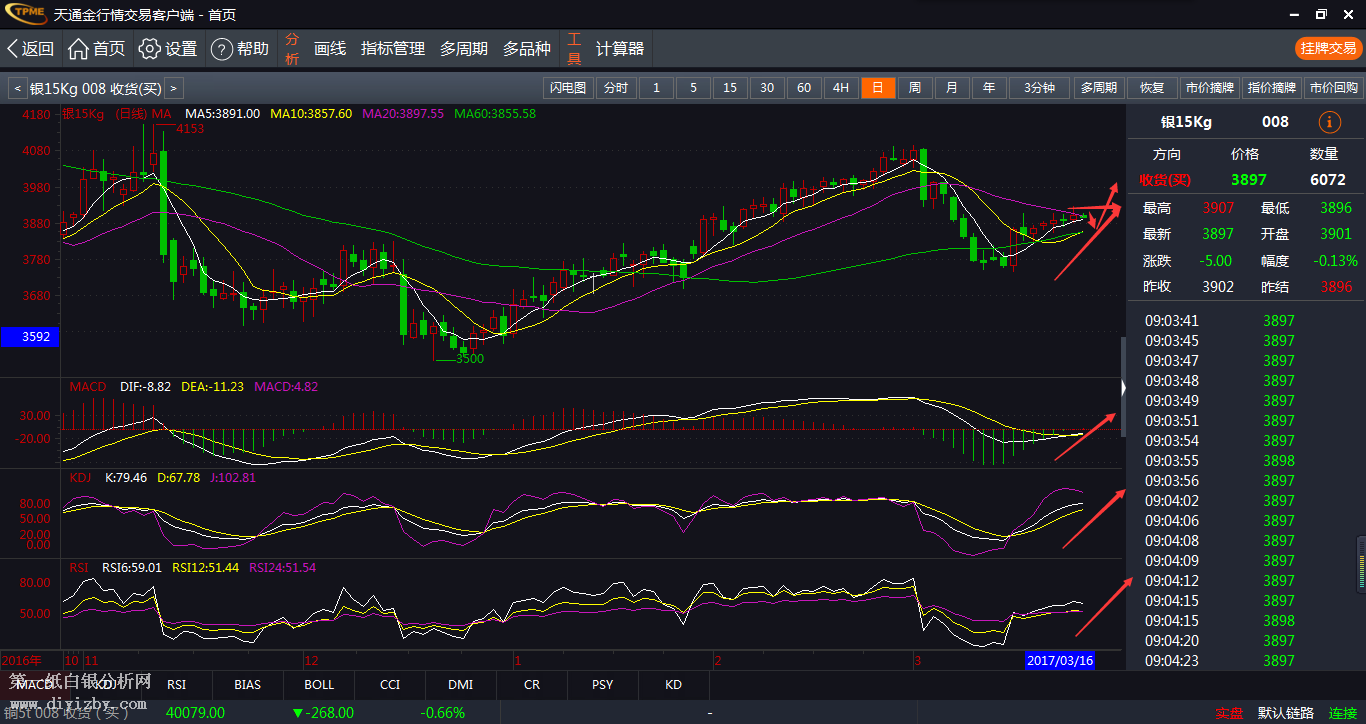Switch to previous instrument with < arrow

click(x=16, y=88)
